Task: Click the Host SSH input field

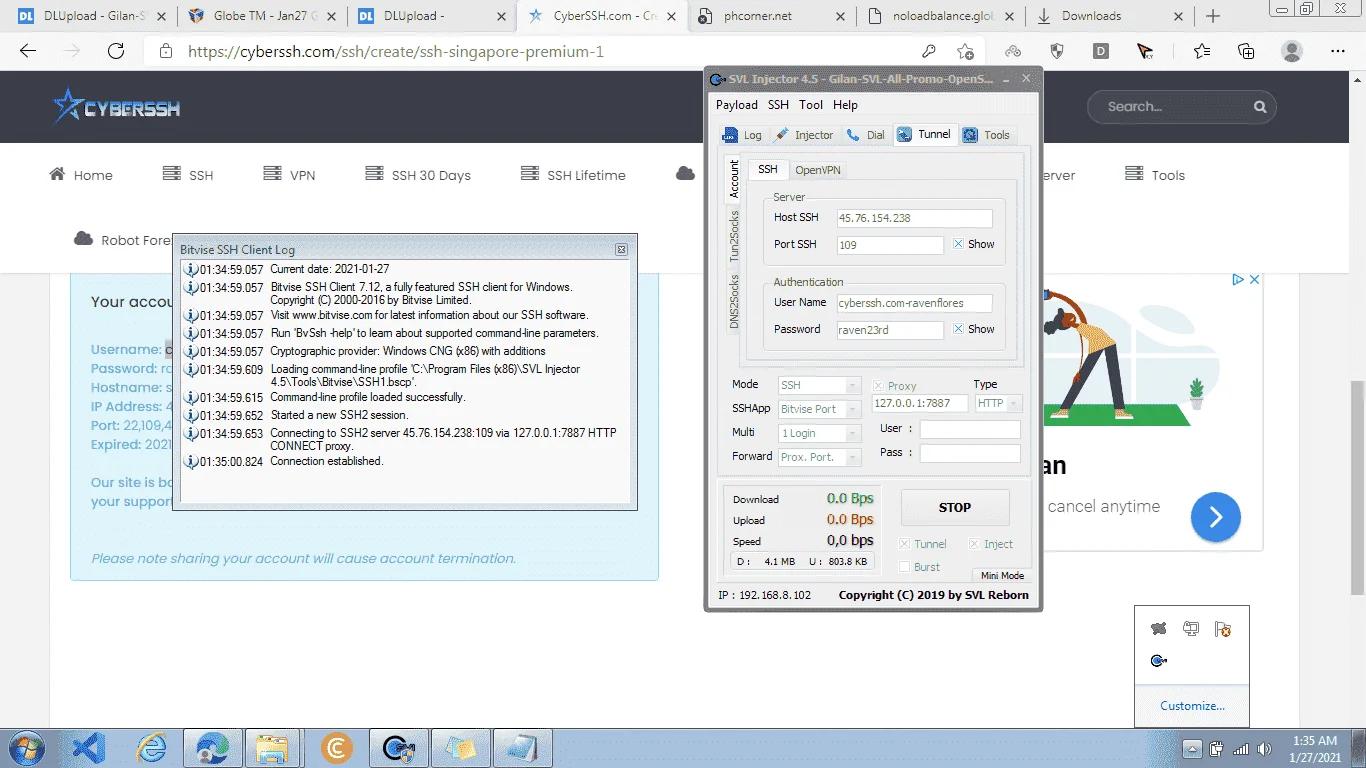Action: [x=915, y=218]
